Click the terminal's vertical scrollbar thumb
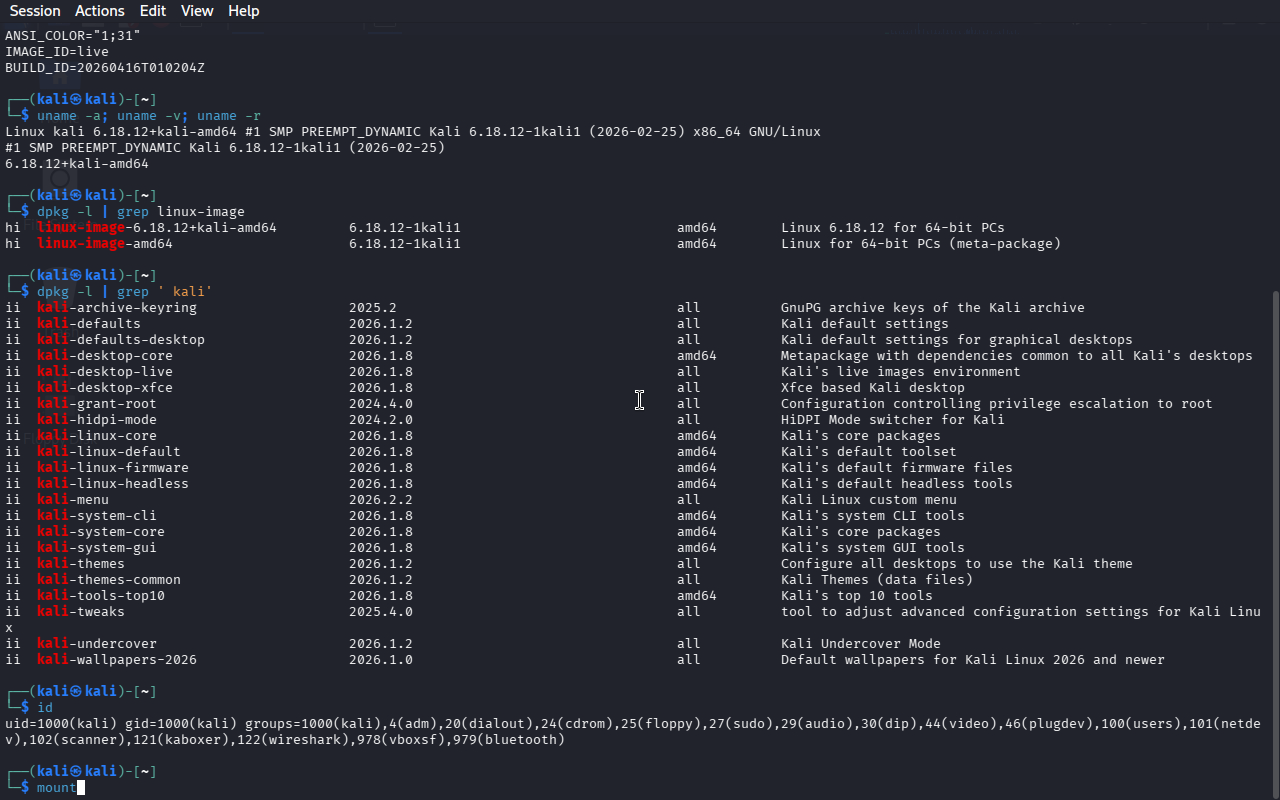Screen dimensions: 1280x800 point(1274,540)
